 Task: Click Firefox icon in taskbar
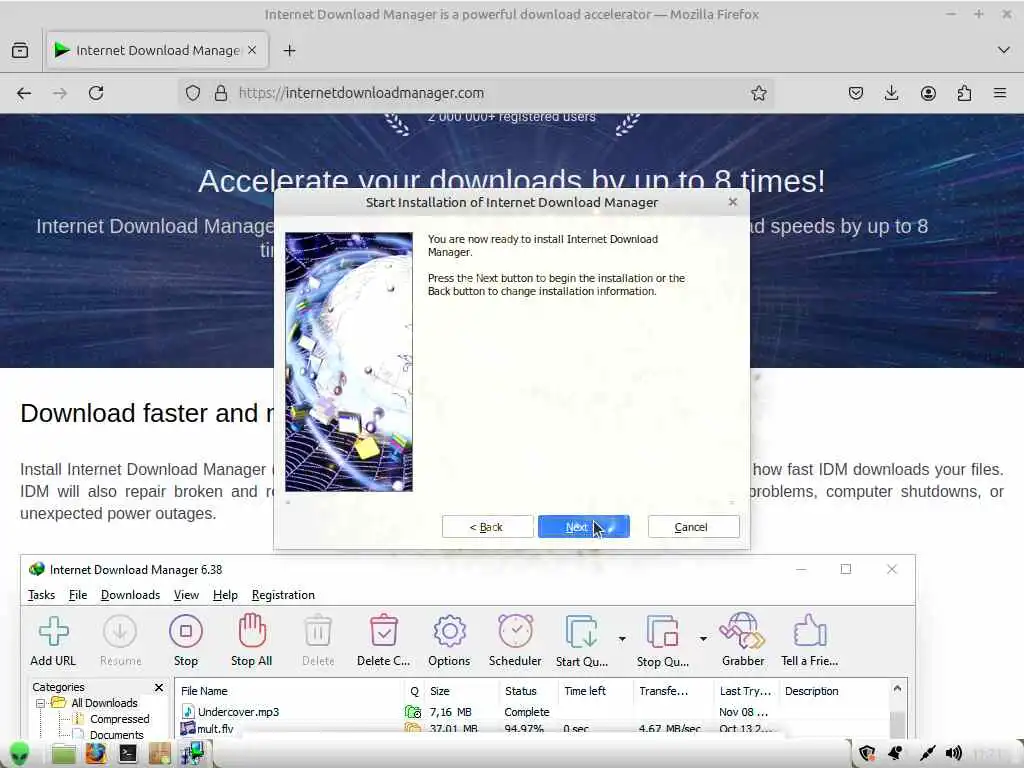(x=95, y=754)
